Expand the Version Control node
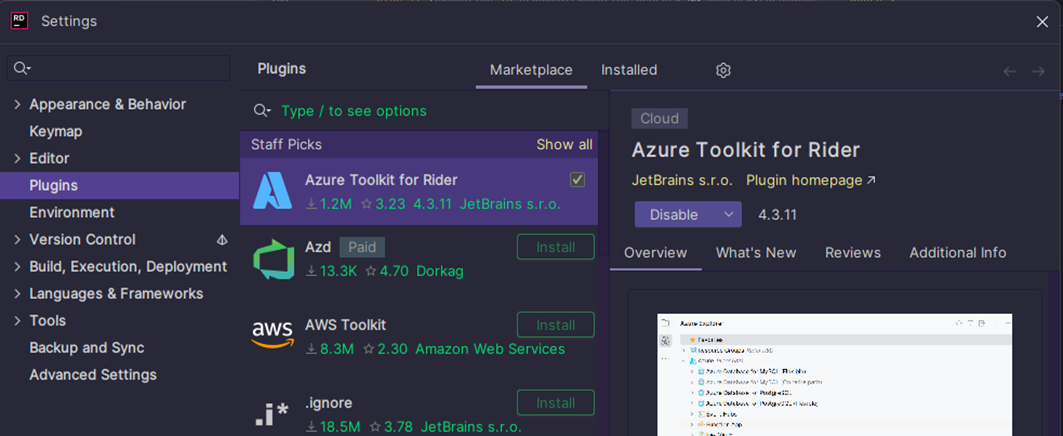 tap(17, 239)
